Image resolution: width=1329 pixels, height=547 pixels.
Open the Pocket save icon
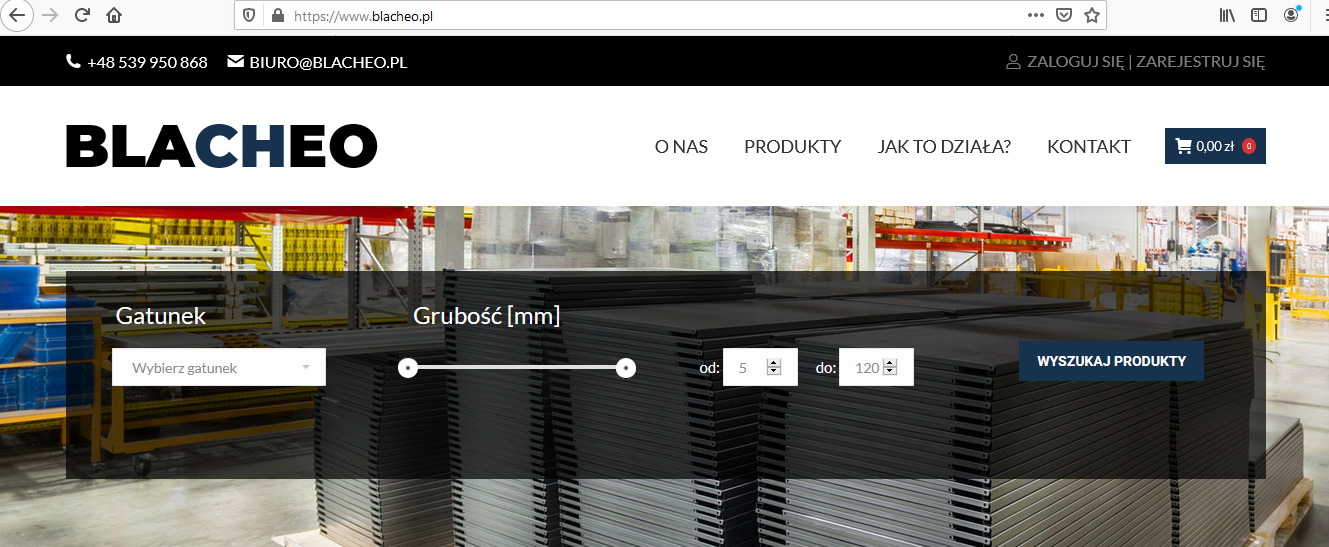[x=1064, y=15]
